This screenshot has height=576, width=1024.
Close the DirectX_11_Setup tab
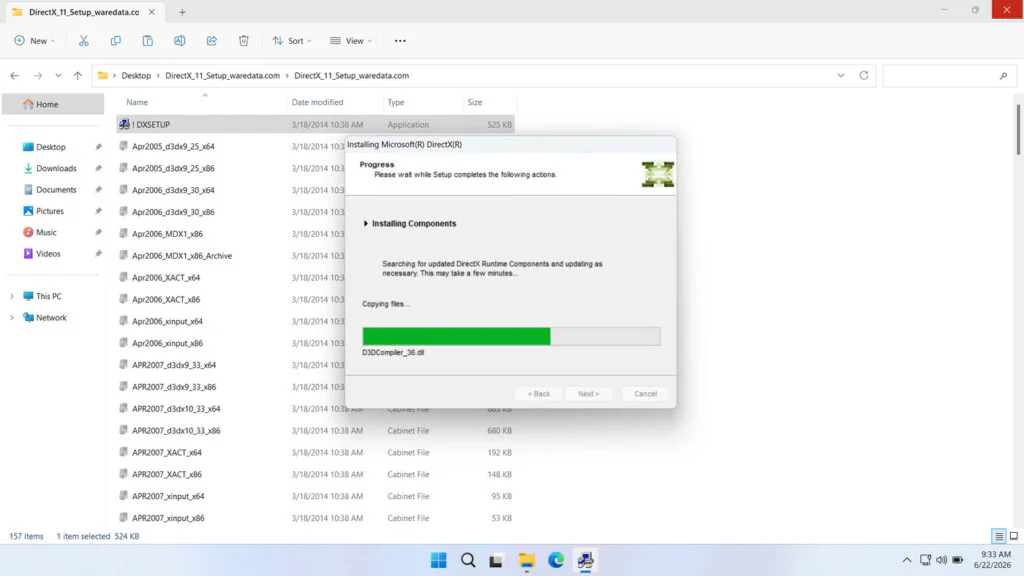coord(152,12)
